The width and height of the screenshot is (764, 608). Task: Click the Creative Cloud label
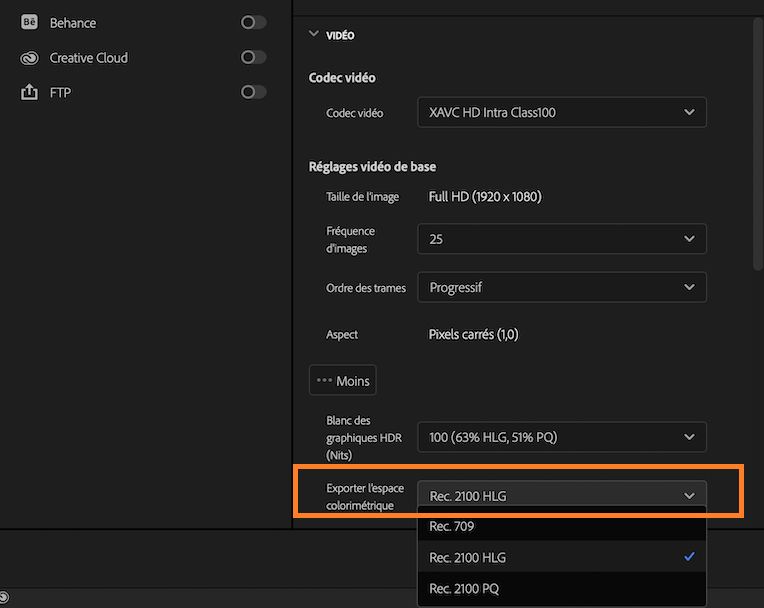(x=89, y=58)
